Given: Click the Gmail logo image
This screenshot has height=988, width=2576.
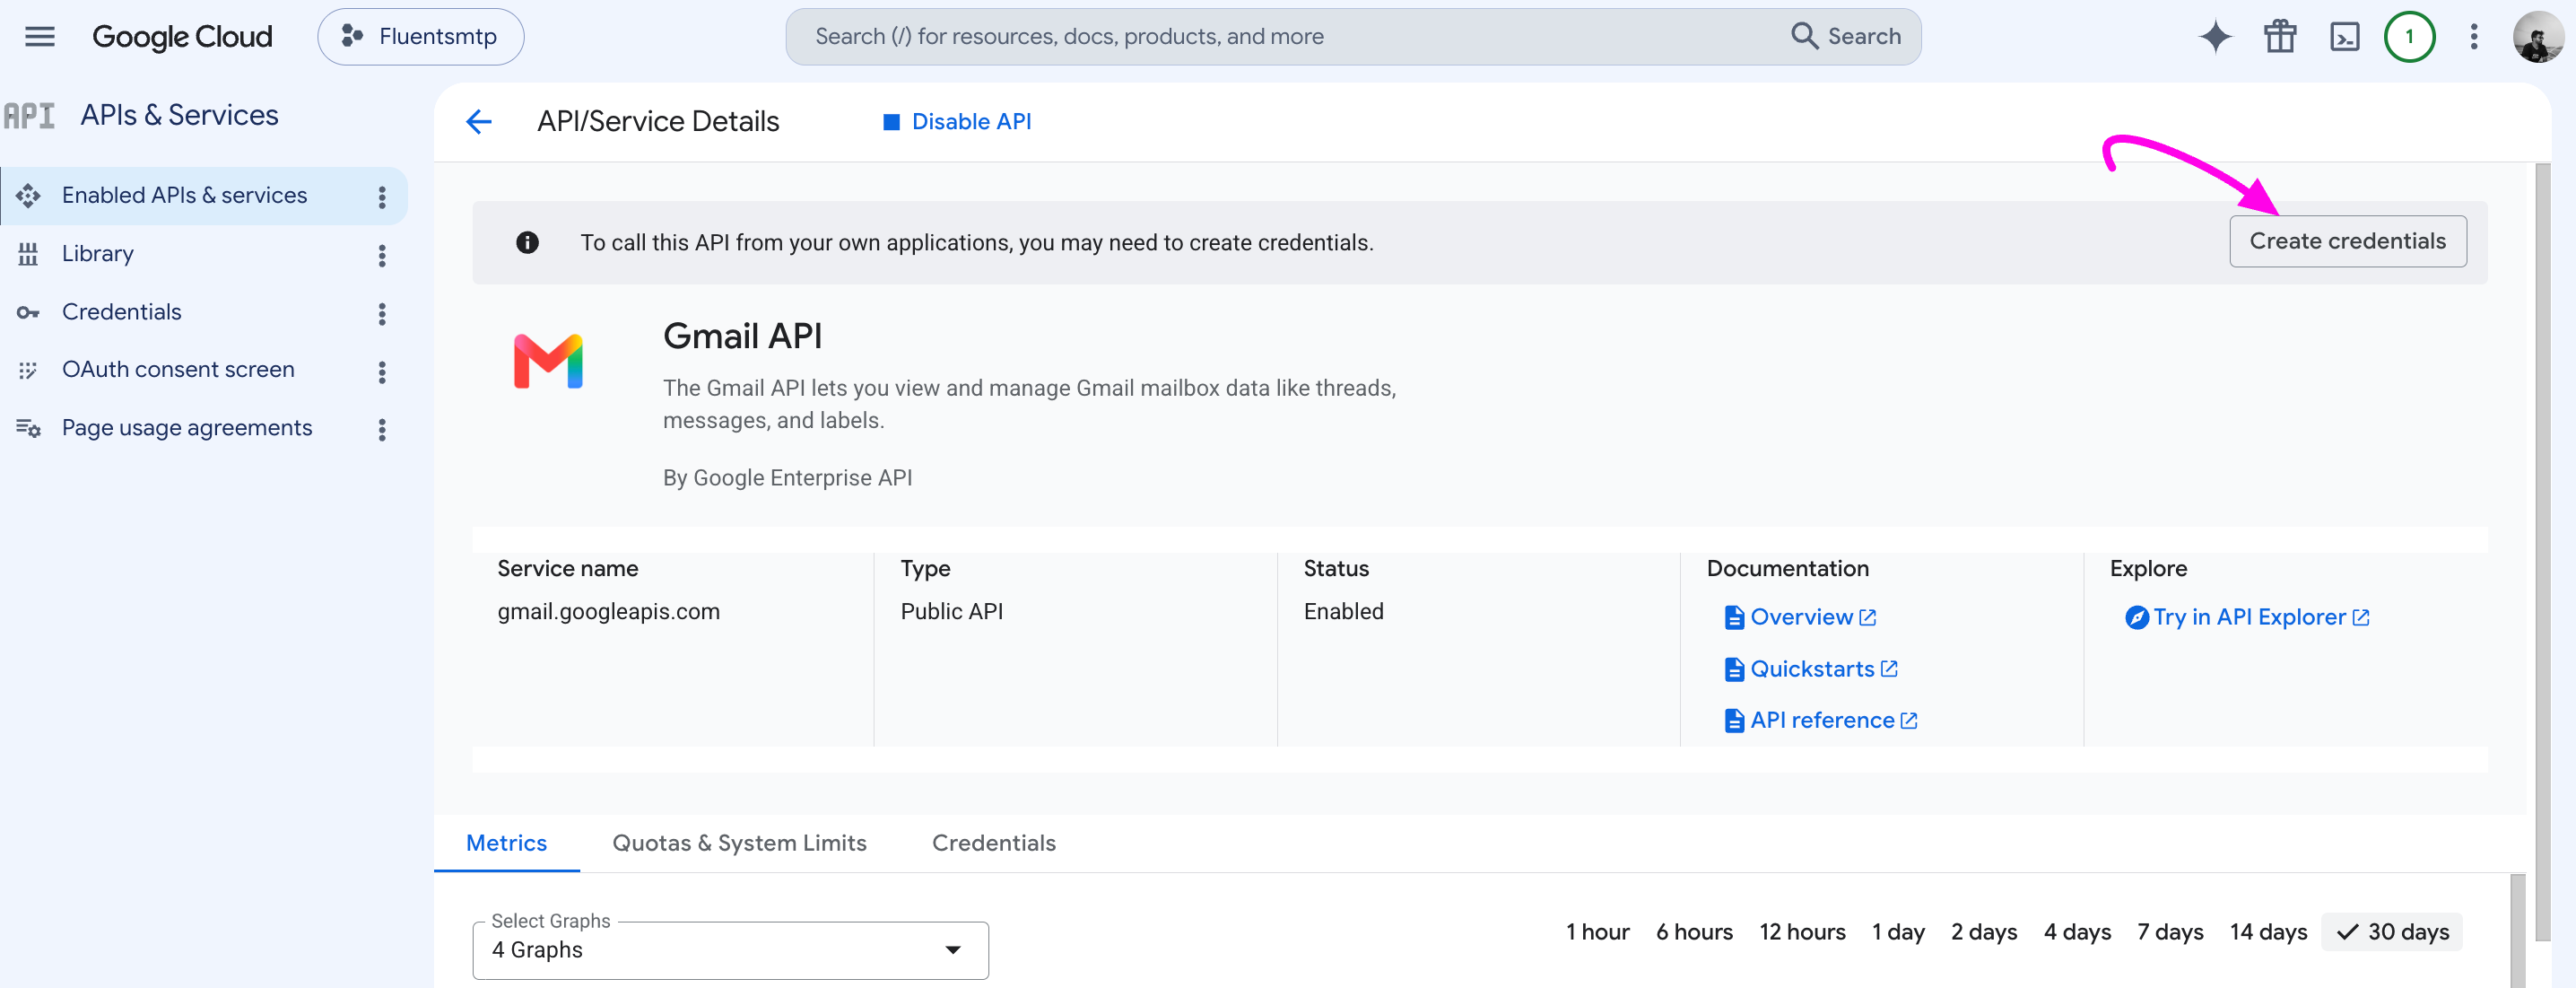Looking at the screenshot, I should [548, 360].
